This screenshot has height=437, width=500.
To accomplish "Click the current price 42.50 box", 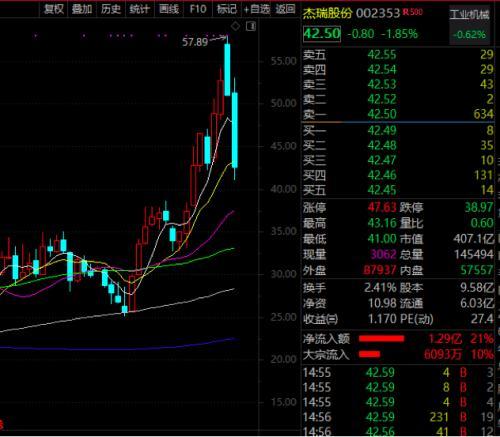I will [x=322, y=34].
